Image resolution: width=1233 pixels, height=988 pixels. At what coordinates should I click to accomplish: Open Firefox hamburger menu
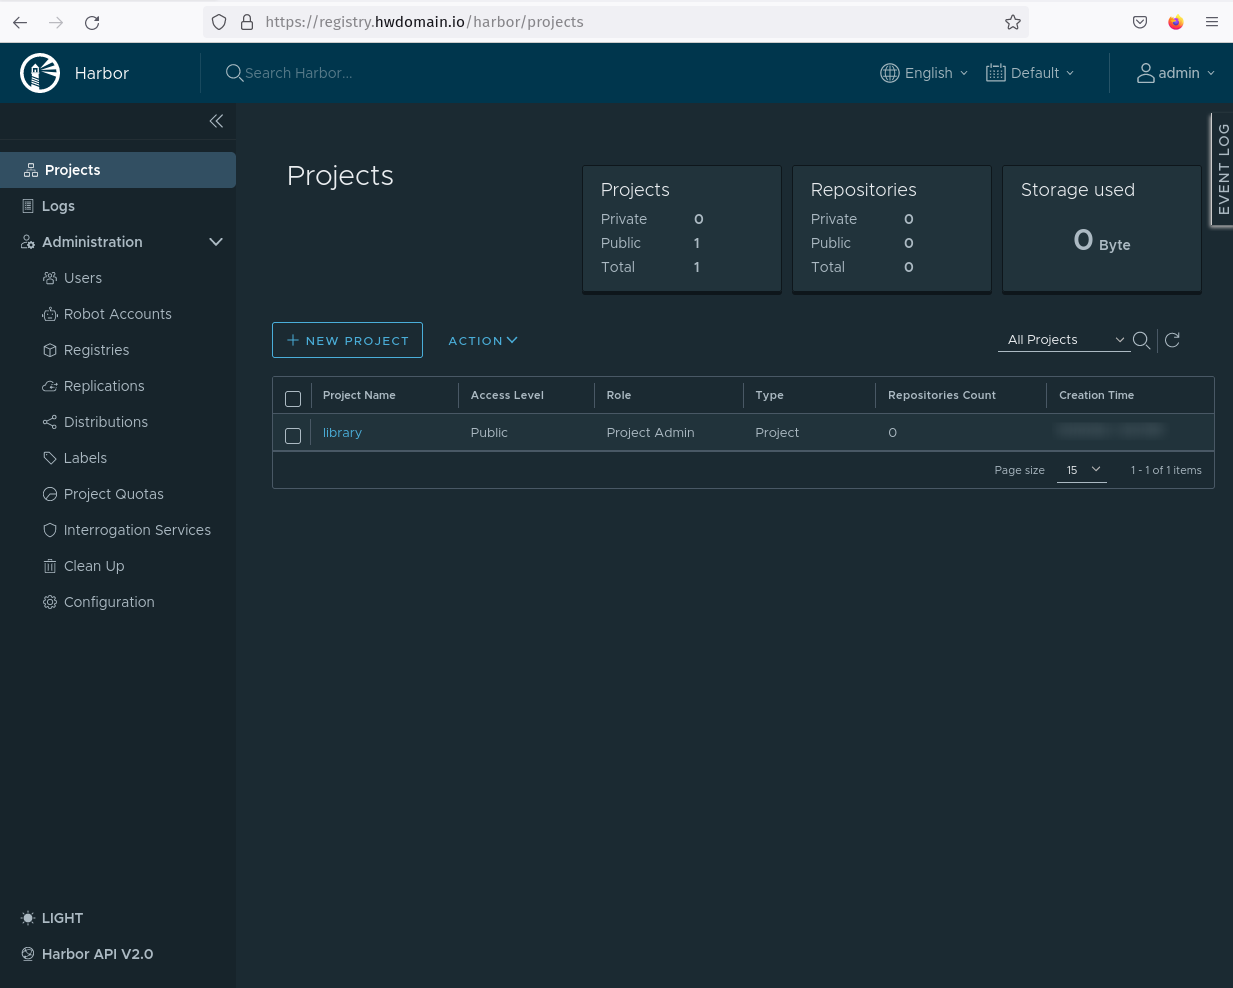click(x=1212, y=22)
